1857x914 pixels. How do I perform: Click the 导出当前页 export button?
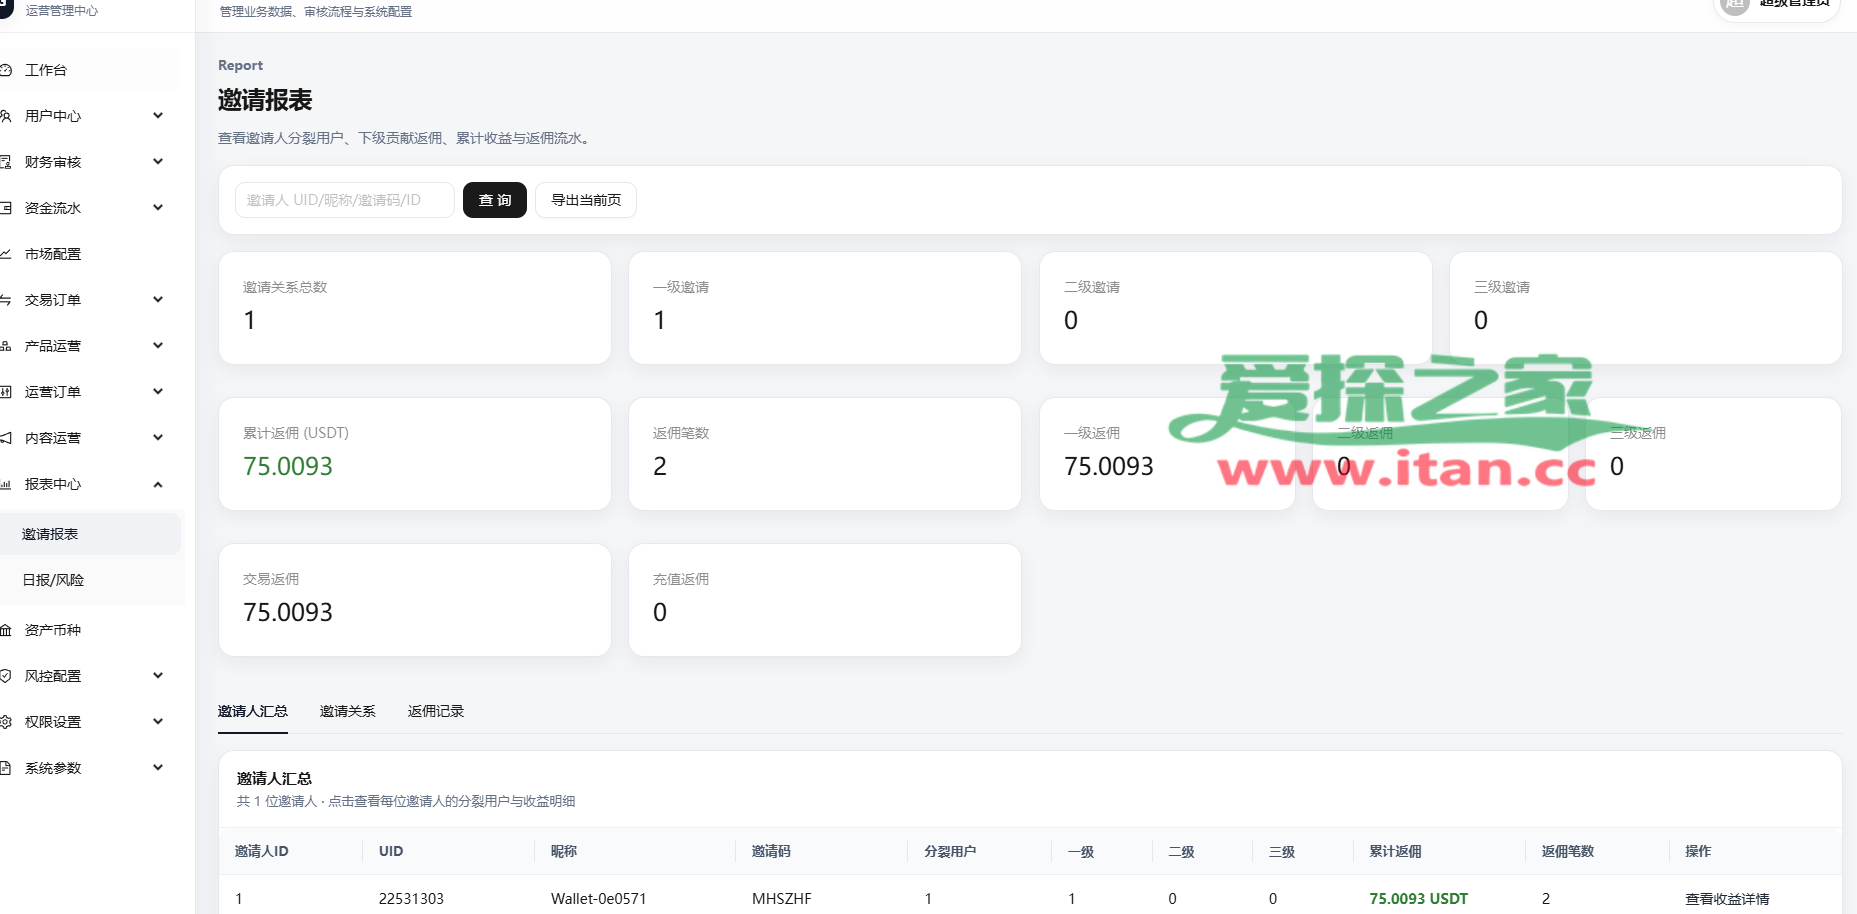(586, 200)
